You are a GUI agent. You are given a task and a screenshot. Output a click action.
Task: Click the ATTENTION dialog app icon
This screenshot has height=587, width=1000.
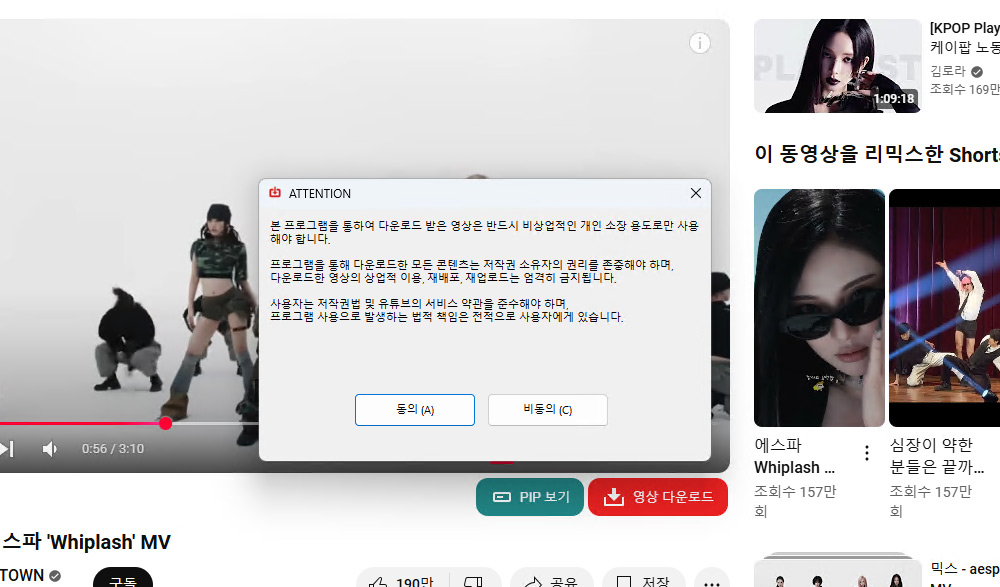click(275, 193)
